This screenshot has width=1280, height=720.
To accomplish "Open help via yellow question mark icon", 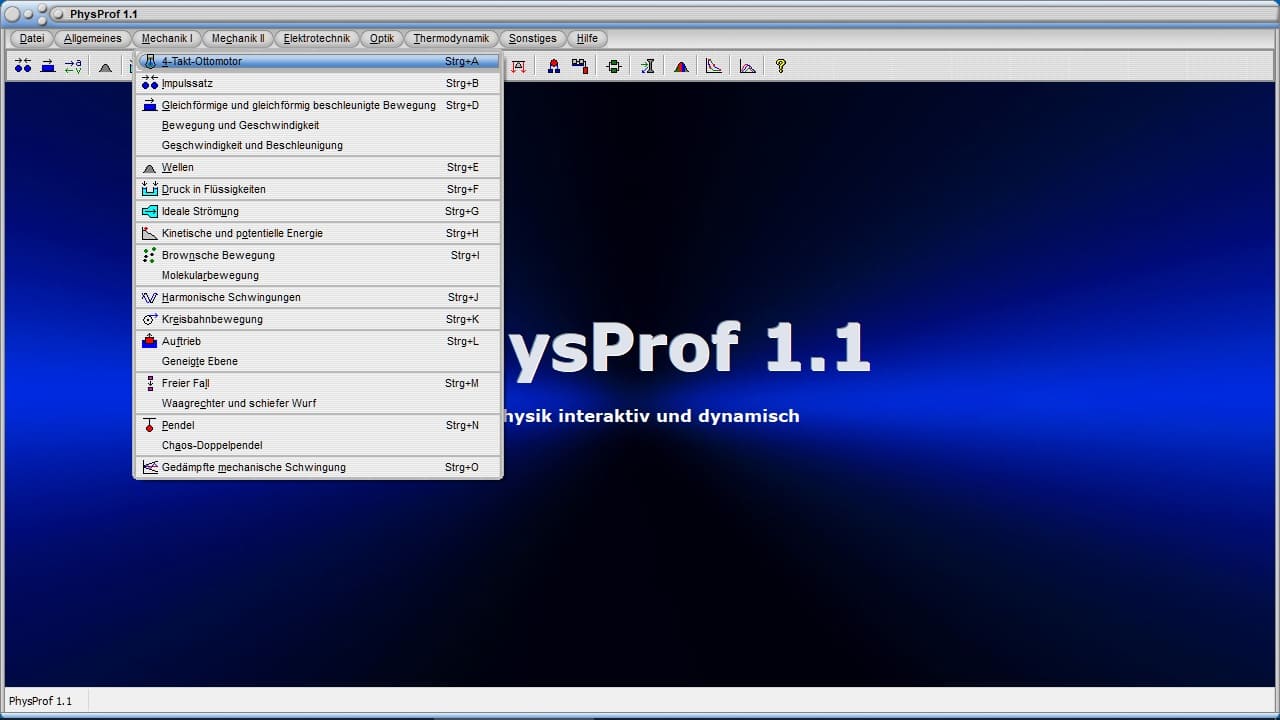I will (781, 66).
